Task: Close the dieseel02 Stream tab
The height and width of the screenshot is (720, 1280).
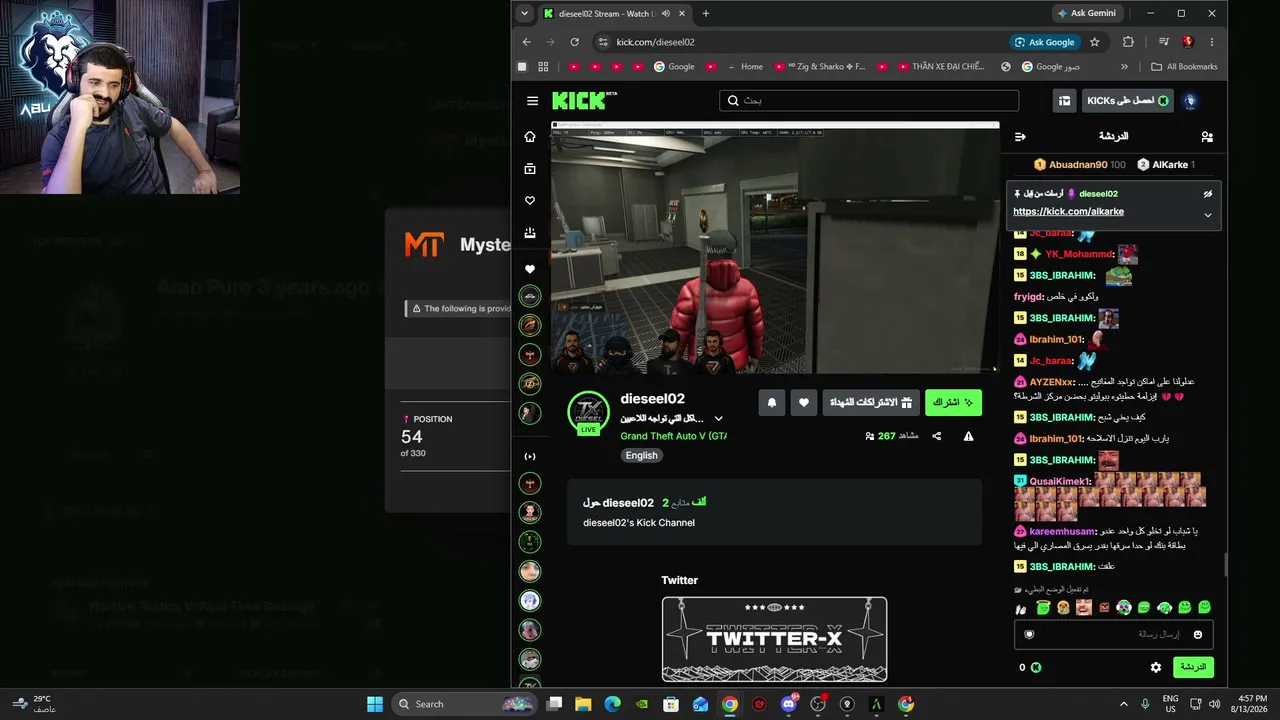Action: coord(683,14)
